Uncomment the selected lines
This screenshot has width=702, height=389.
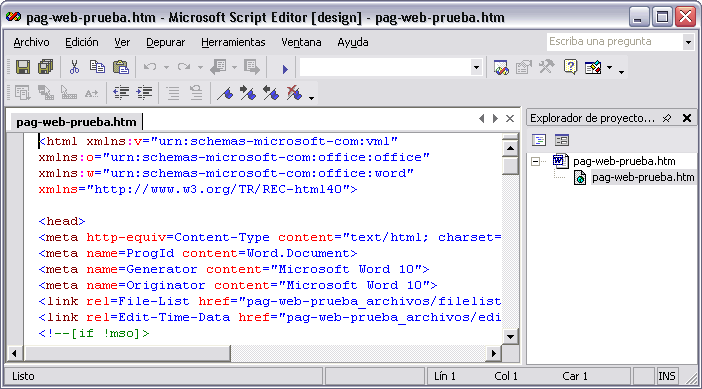pos(196,93)
